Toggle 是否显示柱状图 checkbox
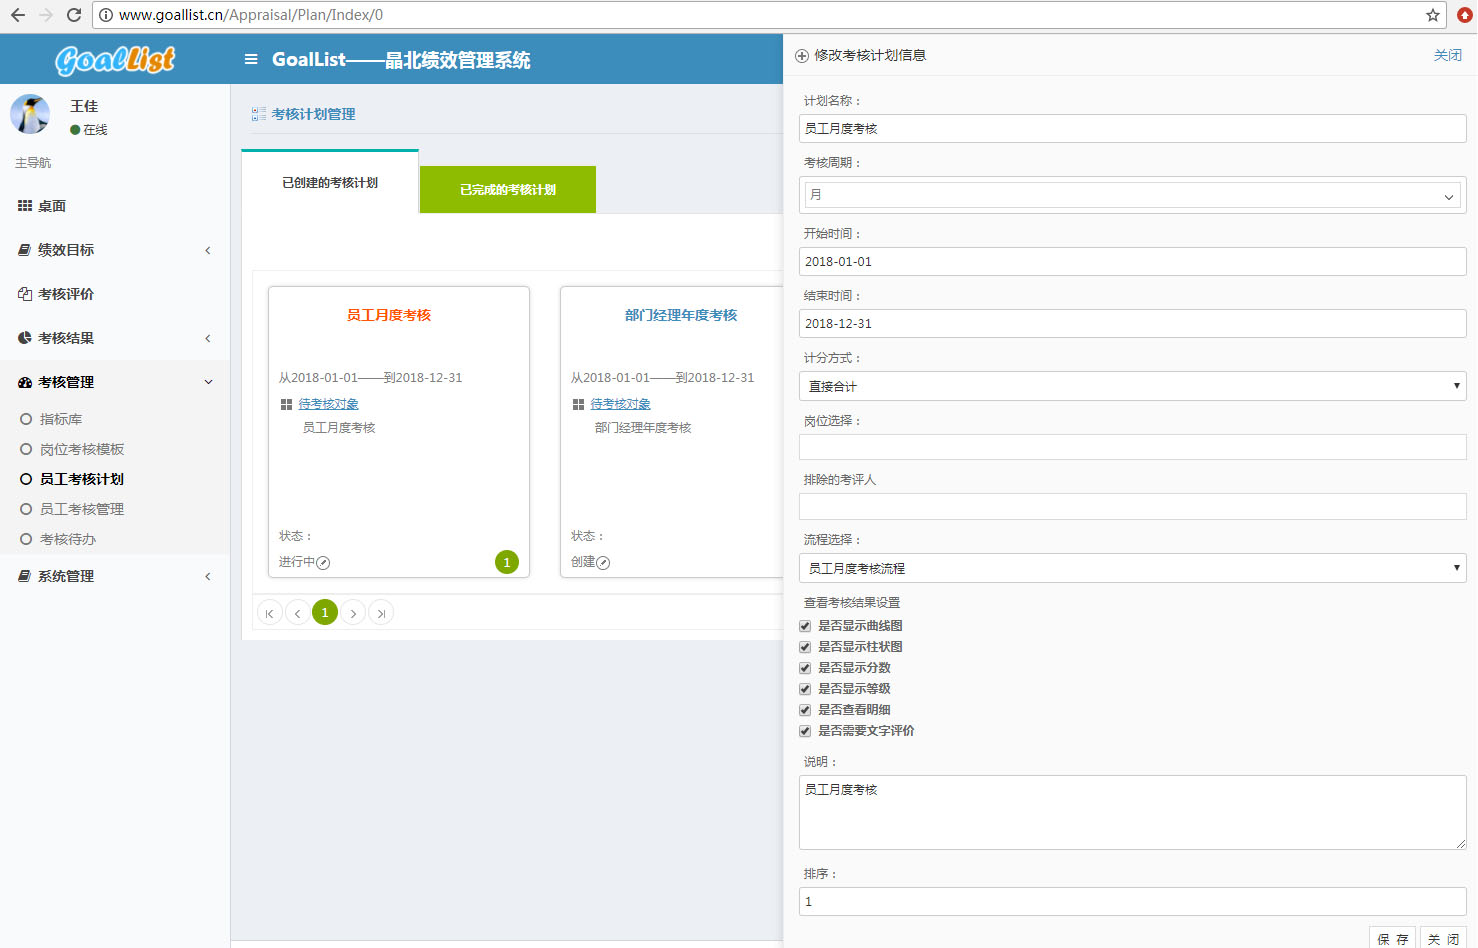The width and height of the screenshot is (1478, 948). point(805,647)
